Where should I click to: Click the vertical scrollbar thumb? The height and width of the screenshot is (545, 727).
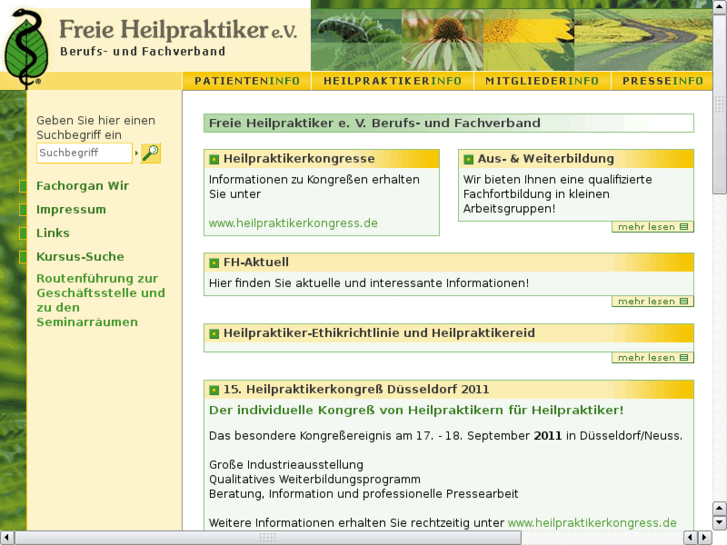tap(720, 106)
